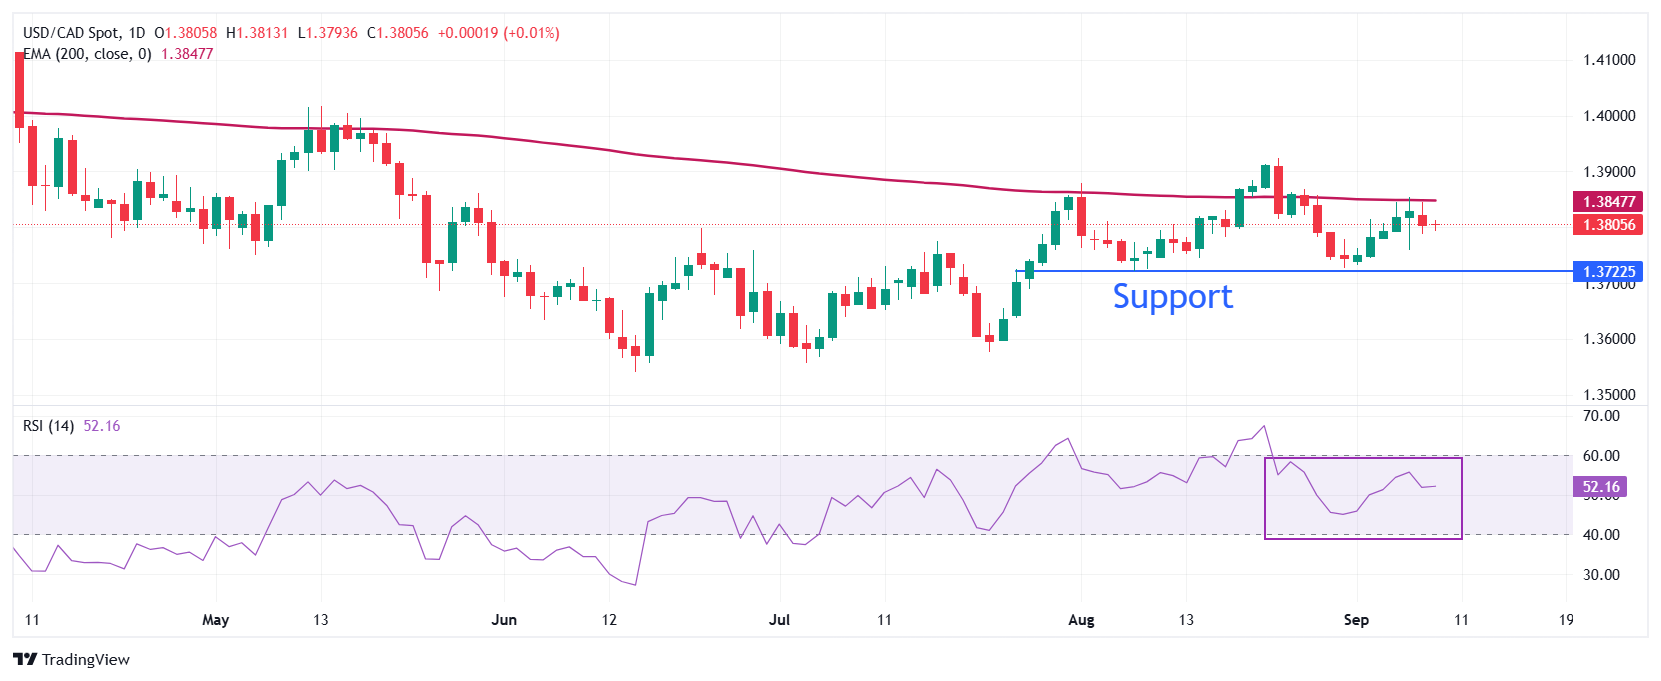Image resolution: width=1661 pixels, height=681 pixels.
Task: Click the blue 1.37225 support price tag
Action: pyautogui.click(x=1608, y=272)
